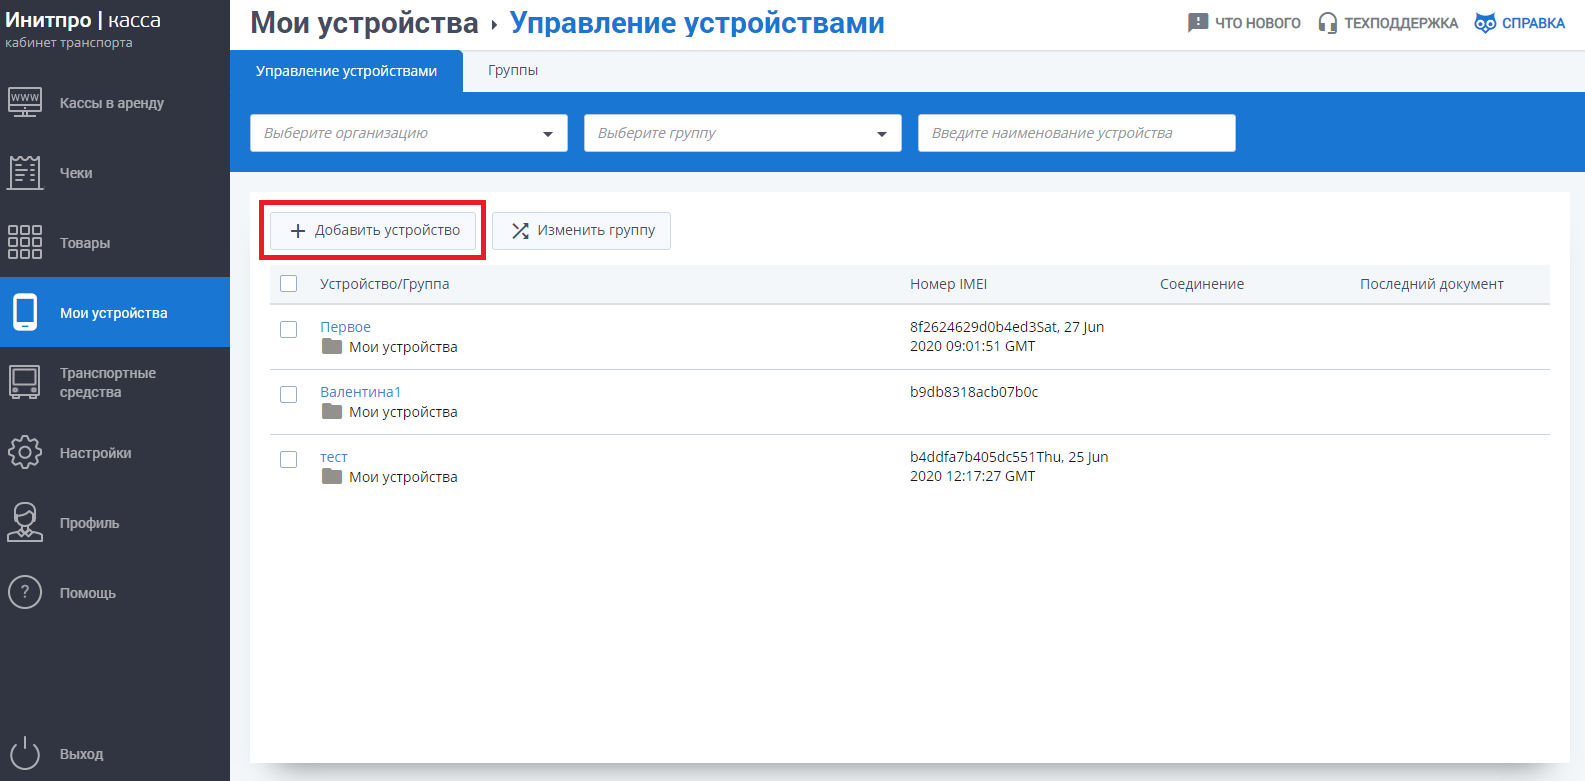
Task: Select the checkbox next to Валентина1
Action: coord(289,394)
